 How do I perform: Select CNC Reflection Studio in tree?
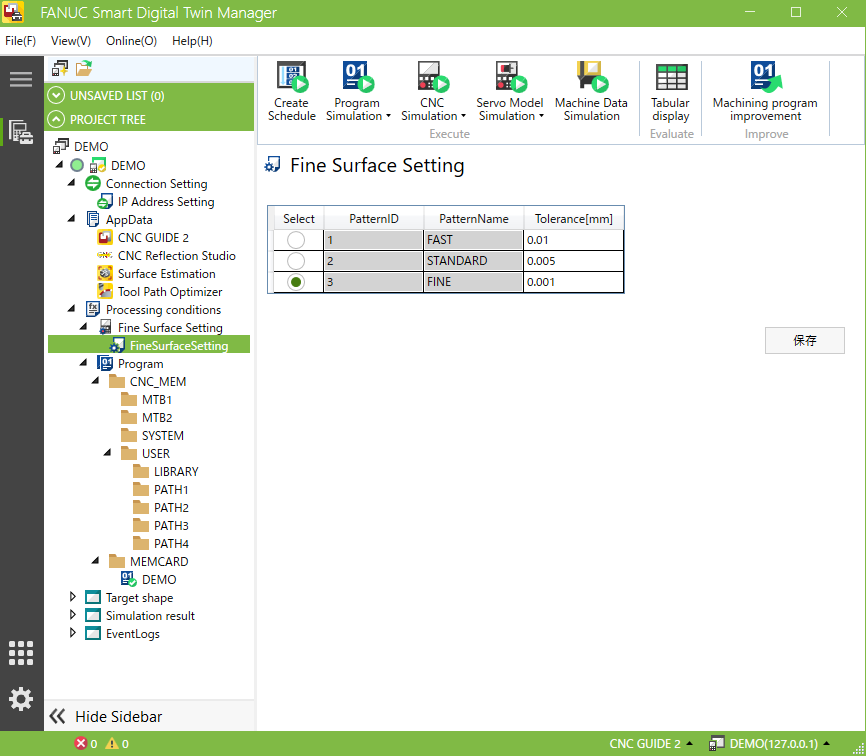pos(176,256)
